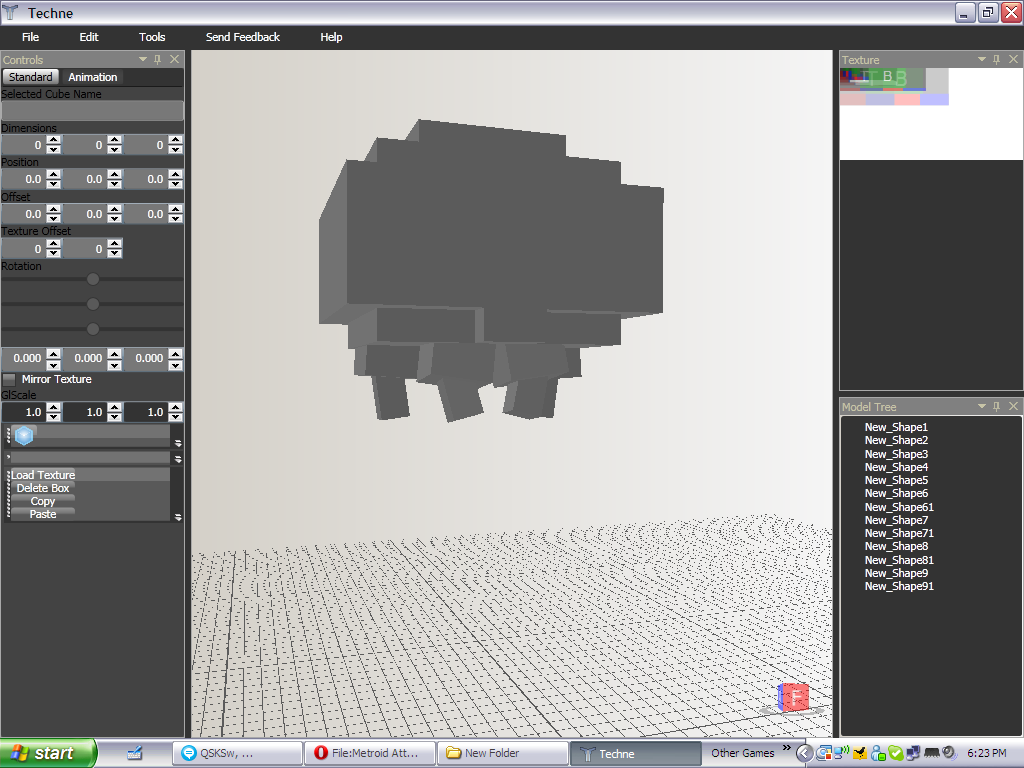This screenshot has width=1024, height=768.
Task: Select New_Shape61 in the Model Tree
Action: 898,507
